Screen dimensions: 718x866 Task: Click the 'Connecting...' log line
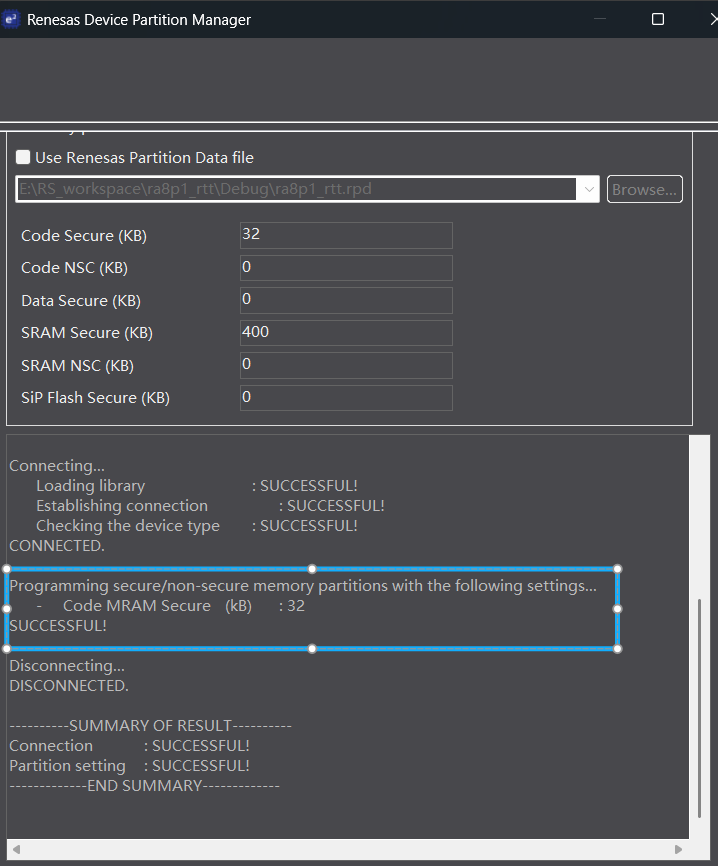[x=57, y=466]
